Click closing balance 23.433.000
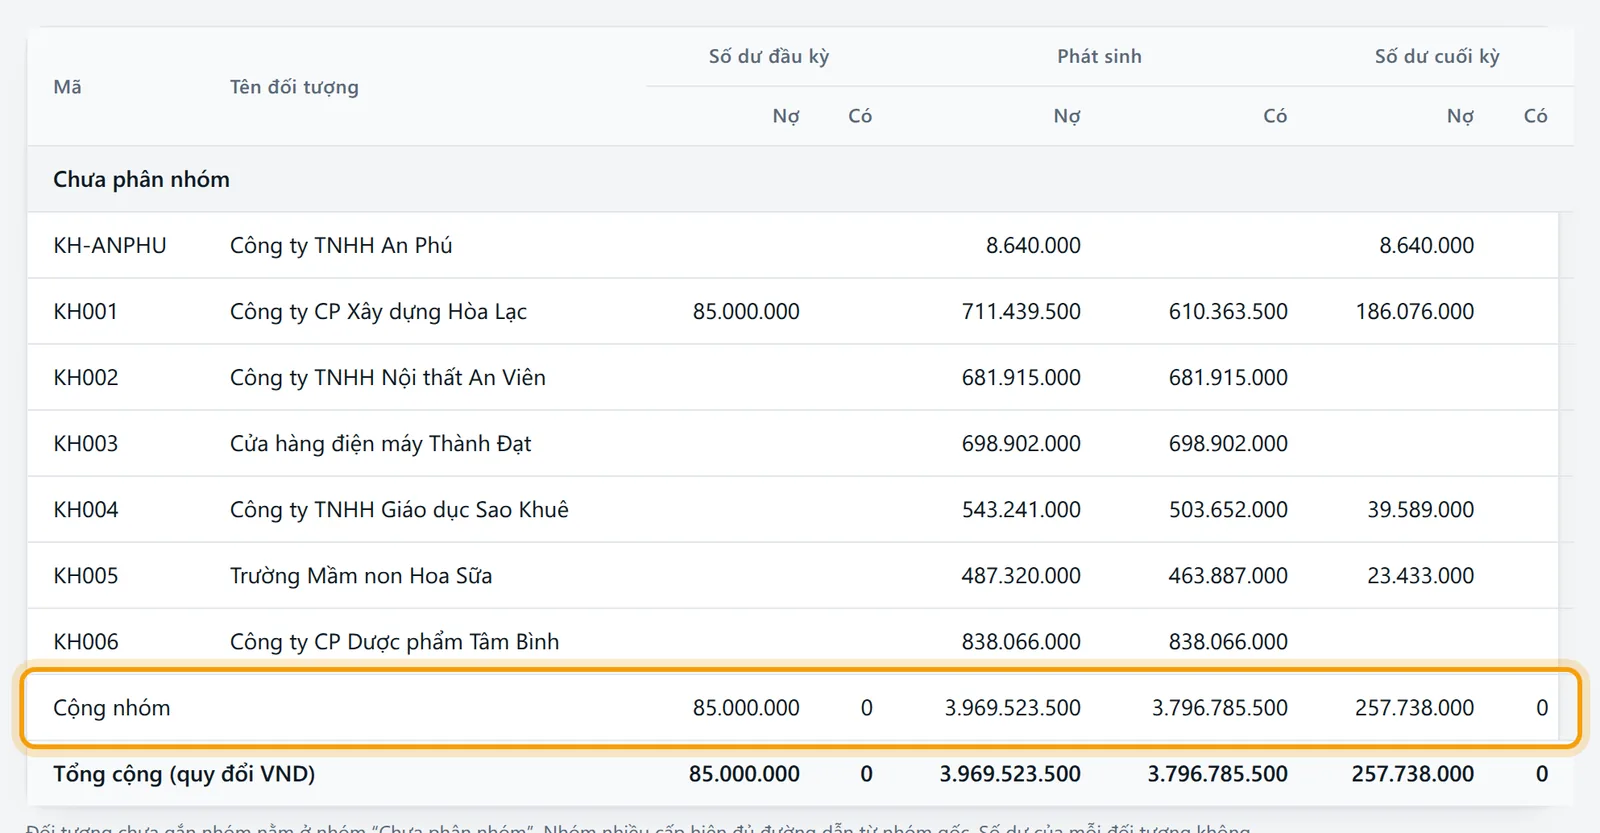Screen dimensions: 1600x833 point(1421,575)
